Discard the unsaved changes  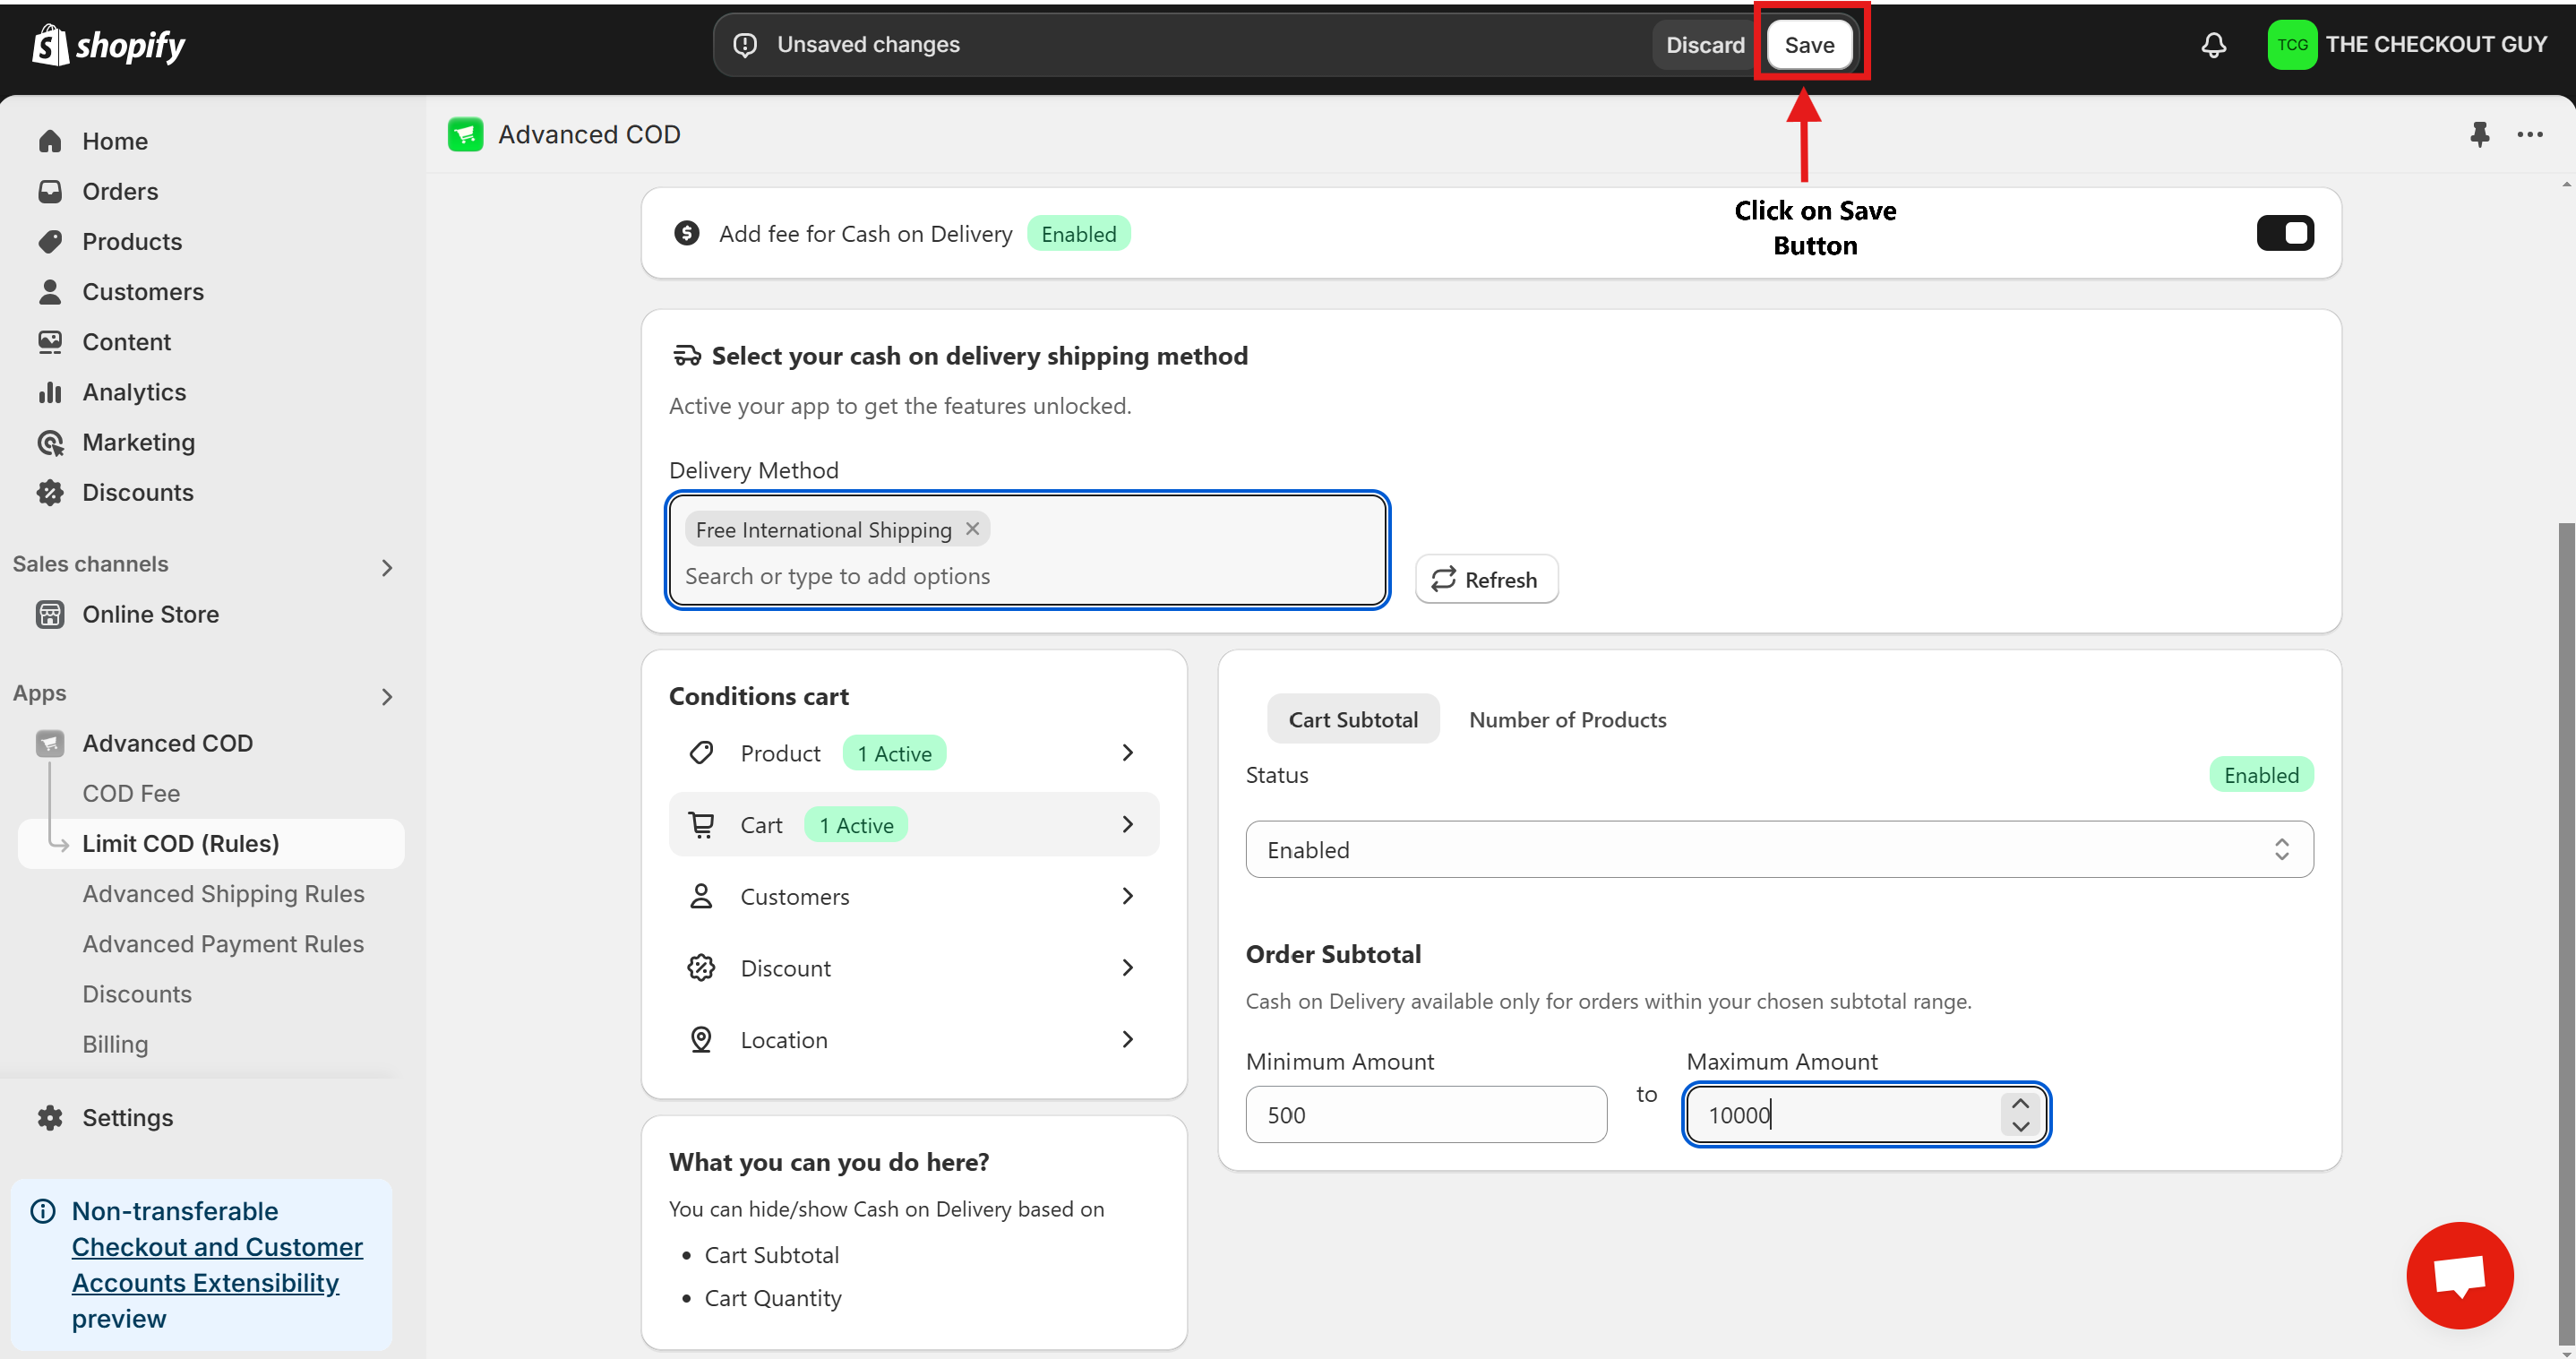[1704, 45]
